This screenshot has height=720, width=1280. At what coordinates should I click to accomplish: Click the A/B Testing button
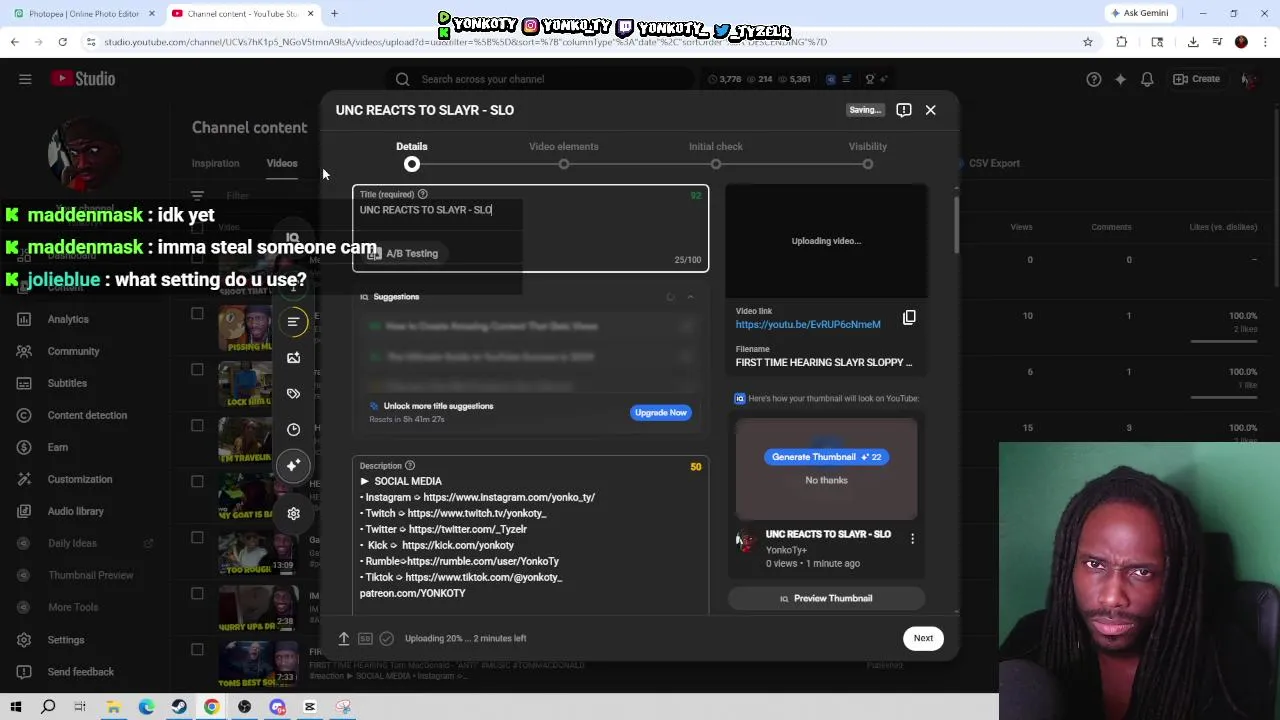pos(402,254)
